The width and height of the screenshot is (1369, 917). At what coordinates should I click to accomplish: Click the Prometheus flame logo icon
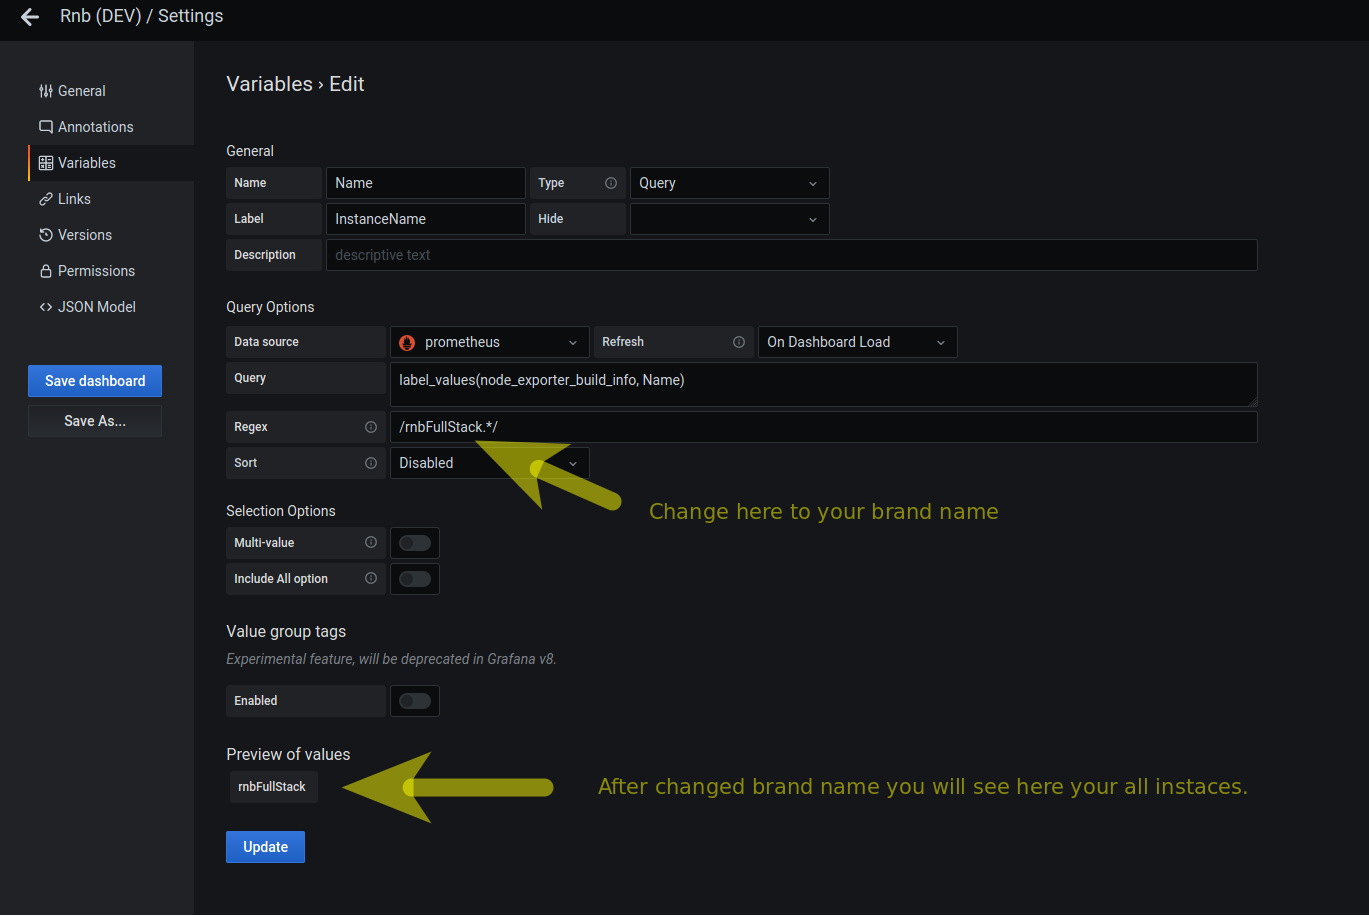407,342
